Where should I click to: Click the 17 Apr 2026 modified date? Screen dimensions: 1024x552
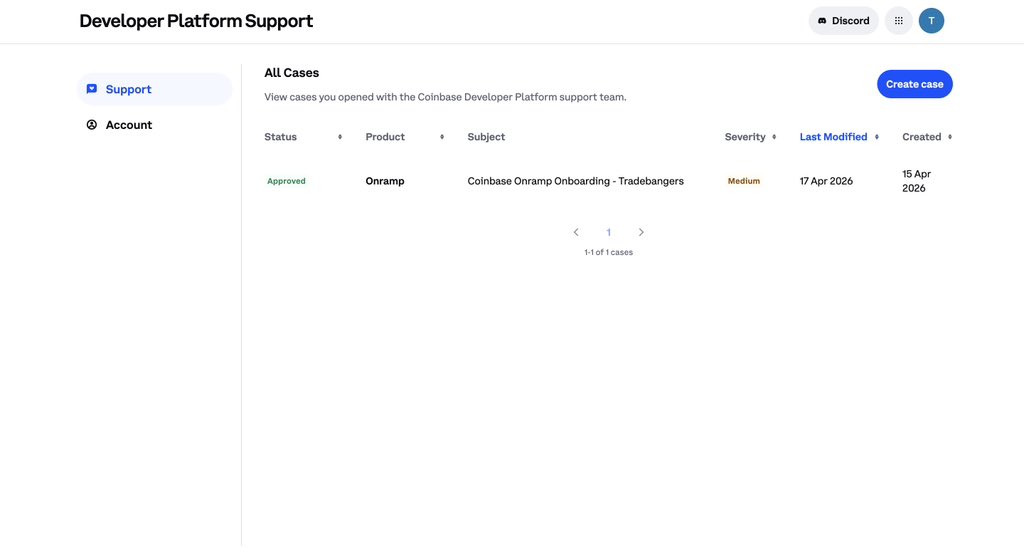click(x=826, y=181)
